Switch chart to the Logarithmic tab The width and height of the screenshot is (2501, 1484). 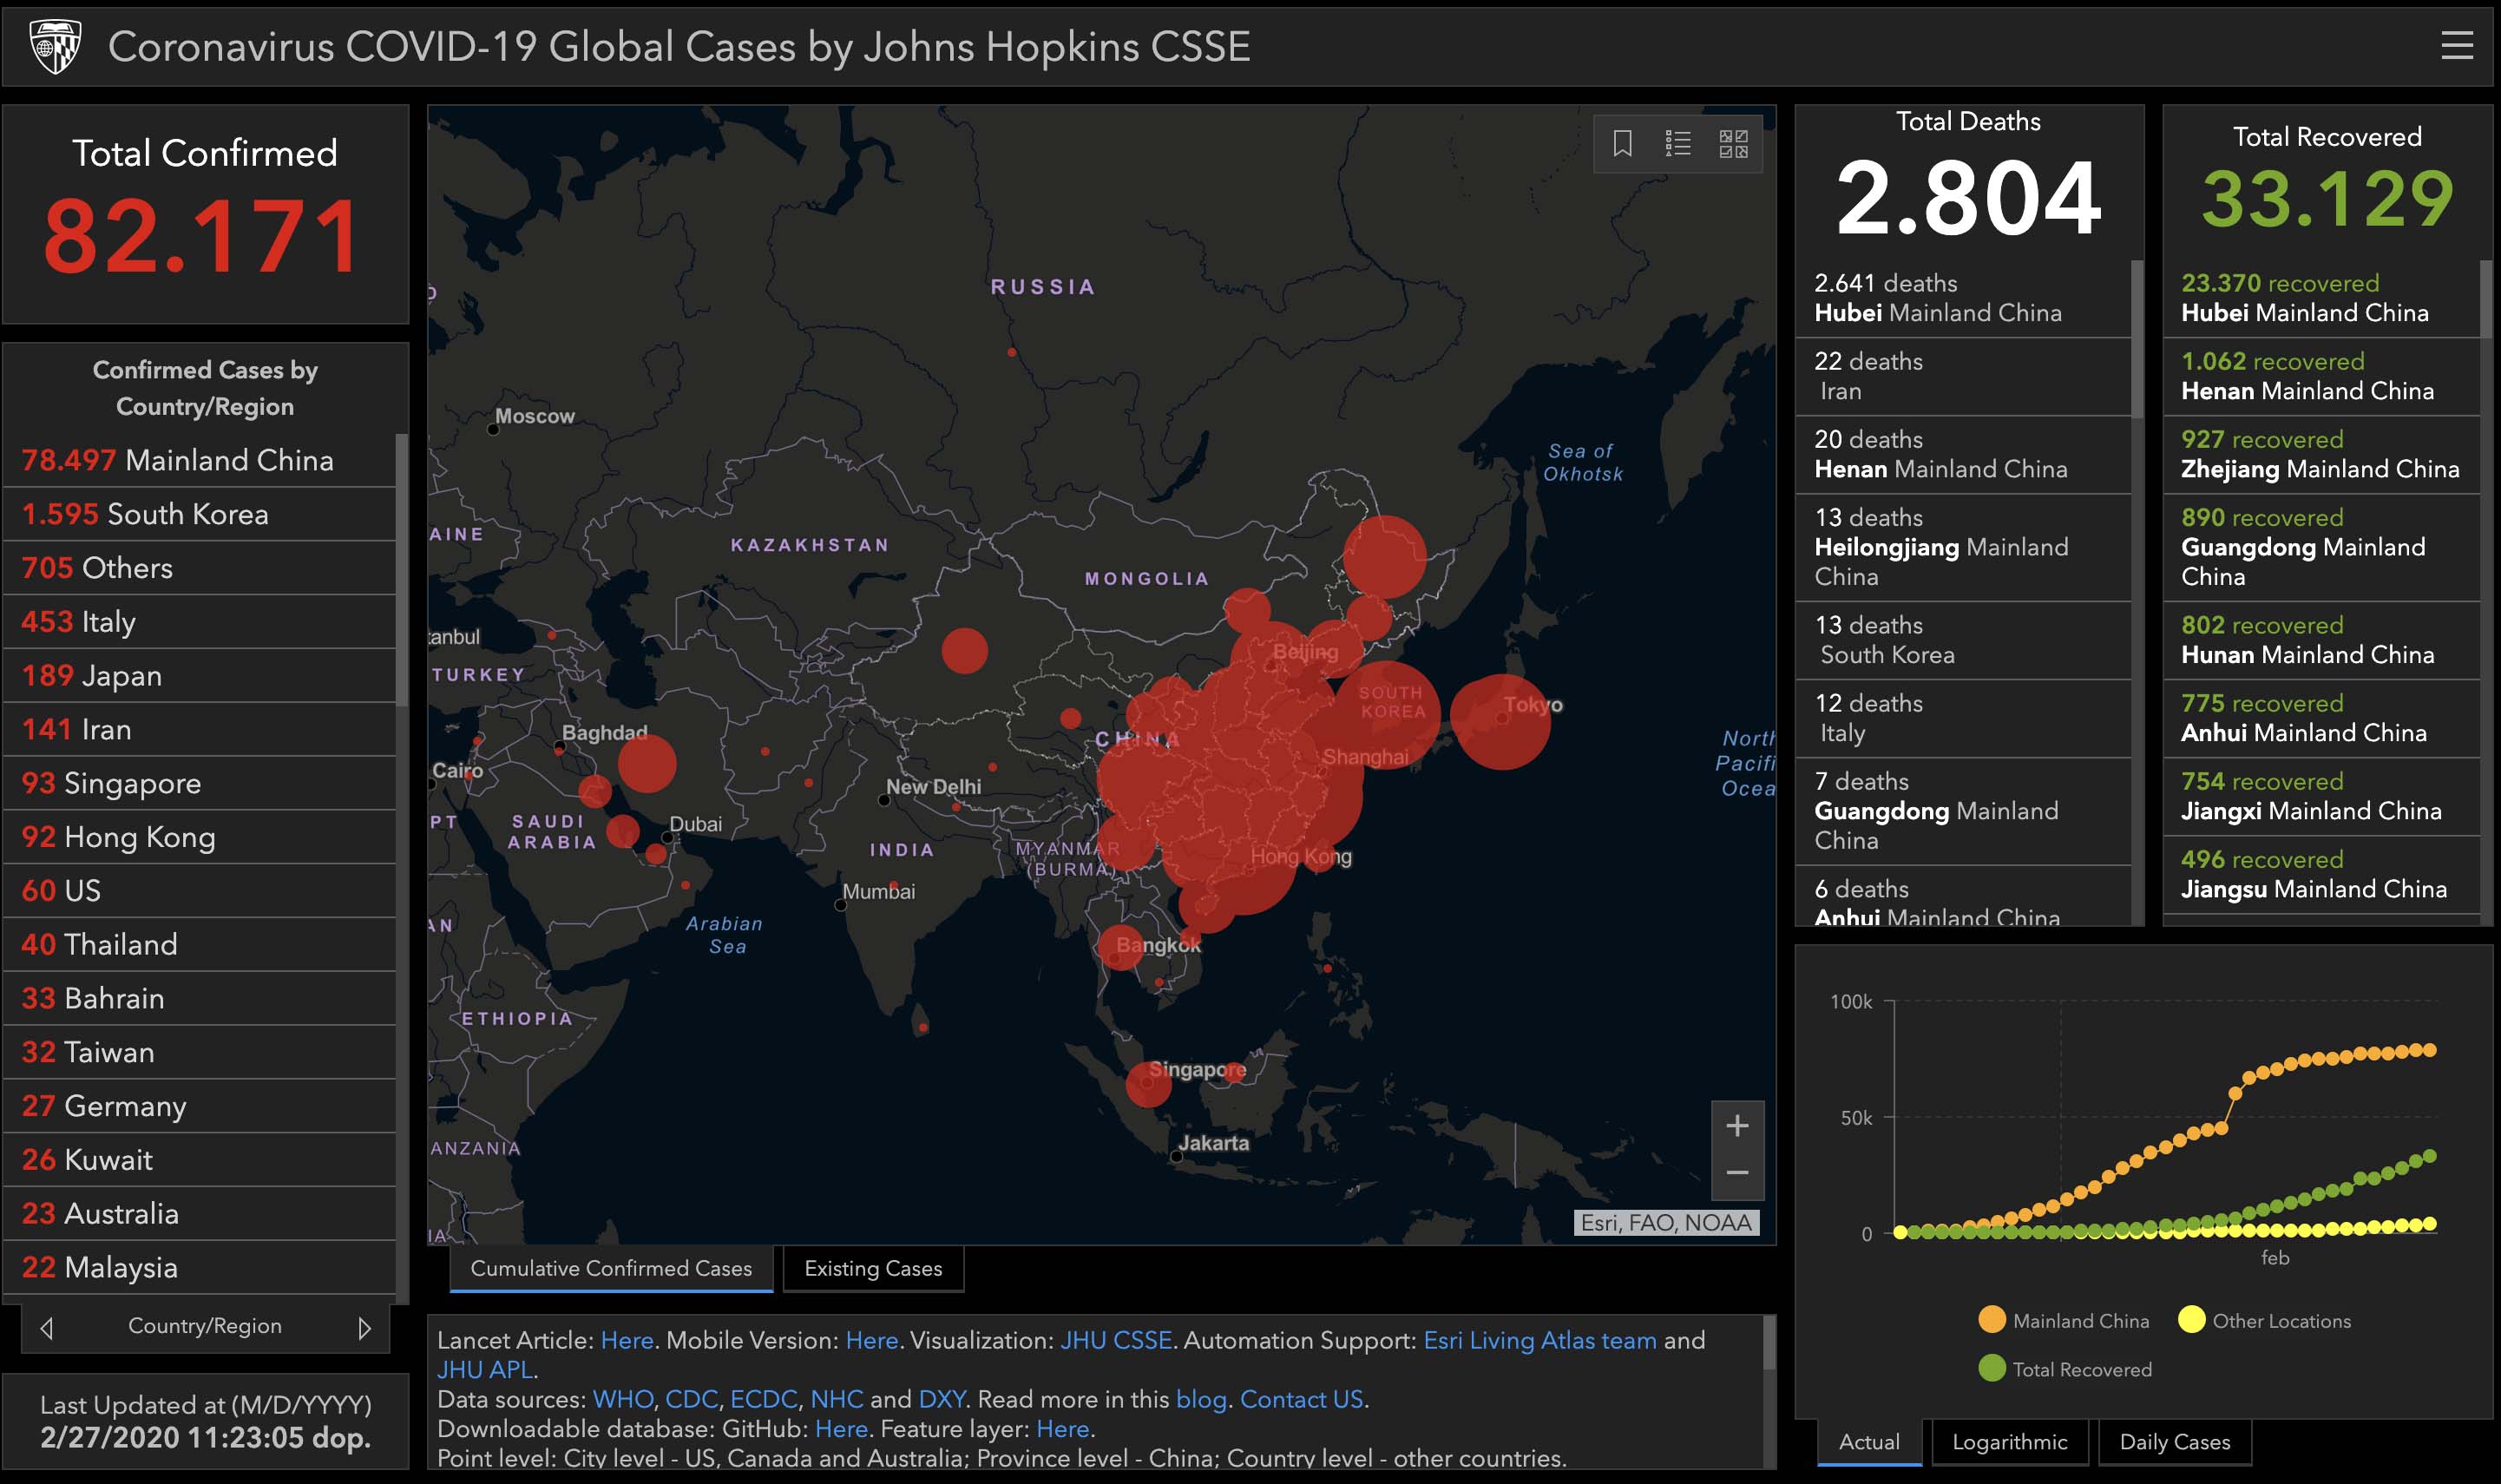pos(2009,1442)
